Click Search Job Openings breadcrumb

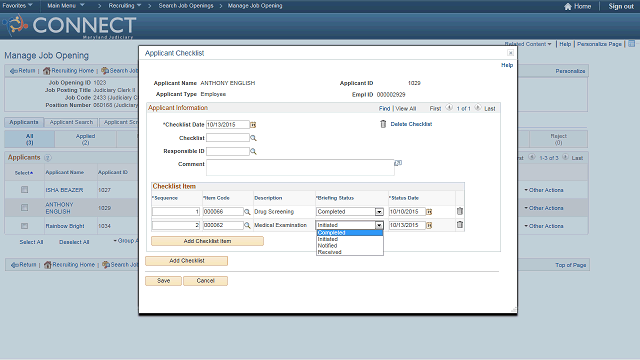pos(186,6)
